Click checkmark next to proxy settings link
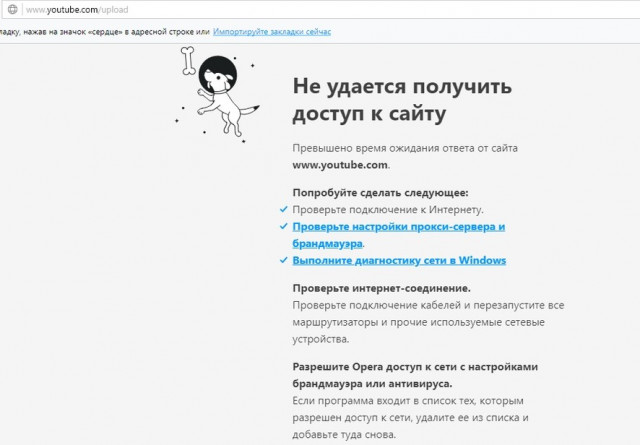Screen dimensions: 640x445 click(x=283, y=226)
